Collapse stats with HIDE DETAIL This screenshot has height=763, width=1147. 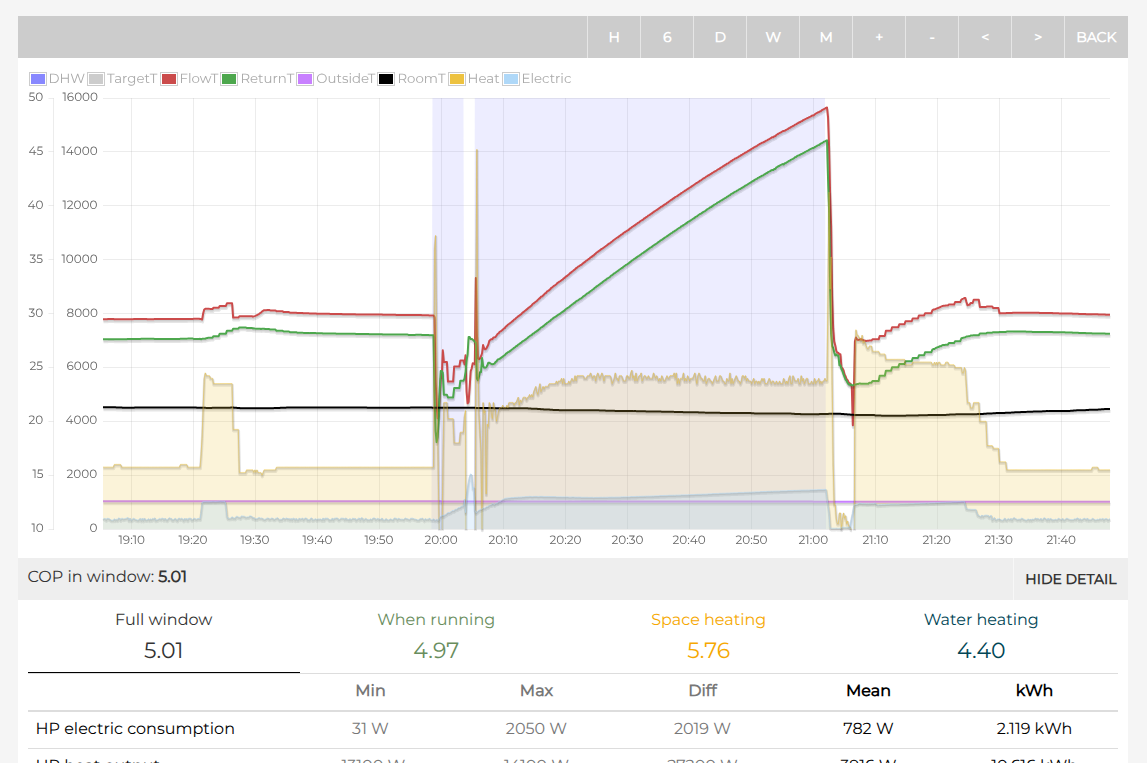pos(1070,578)
